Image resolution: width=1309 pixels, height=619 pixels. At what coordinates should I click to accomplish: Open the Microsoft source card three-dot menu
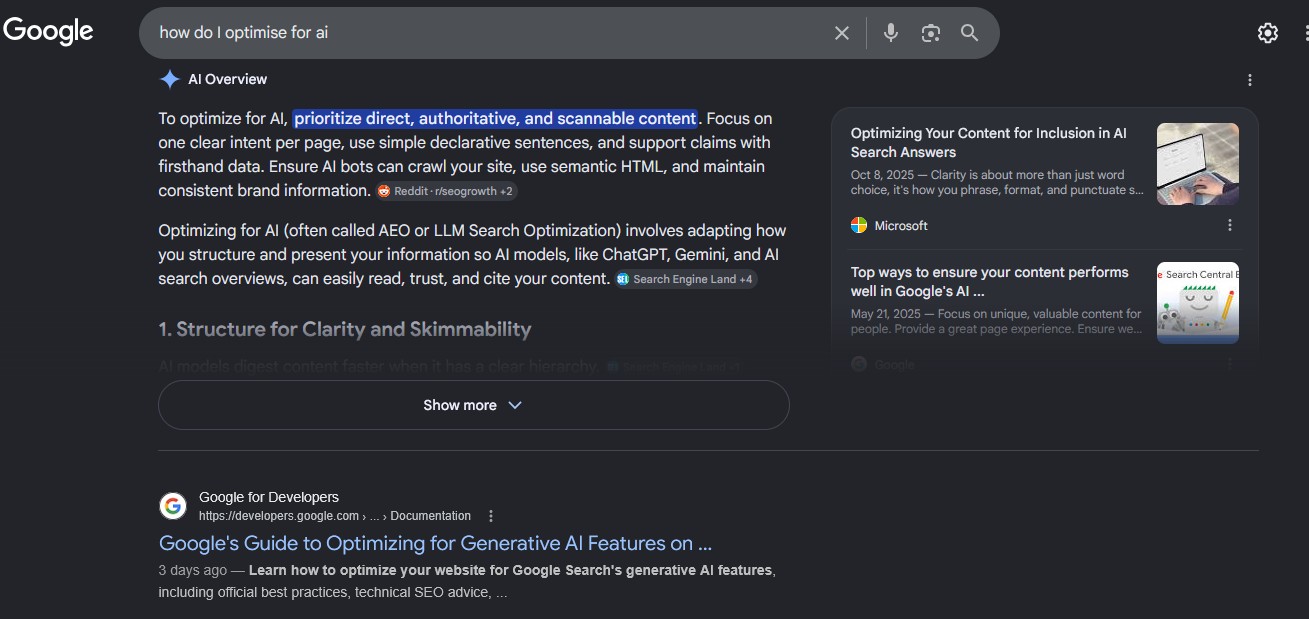[1230, 225]
